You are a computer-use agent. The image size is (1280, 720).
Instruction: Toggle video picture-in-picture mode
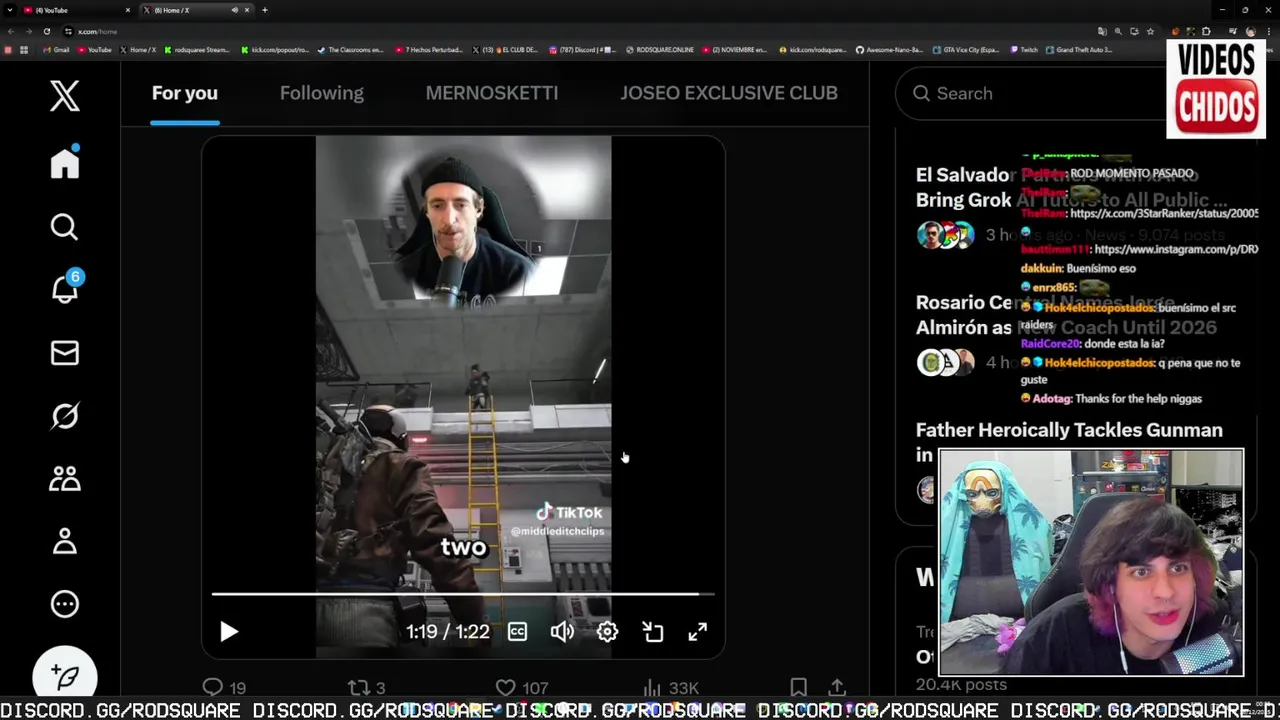[653, 632]
